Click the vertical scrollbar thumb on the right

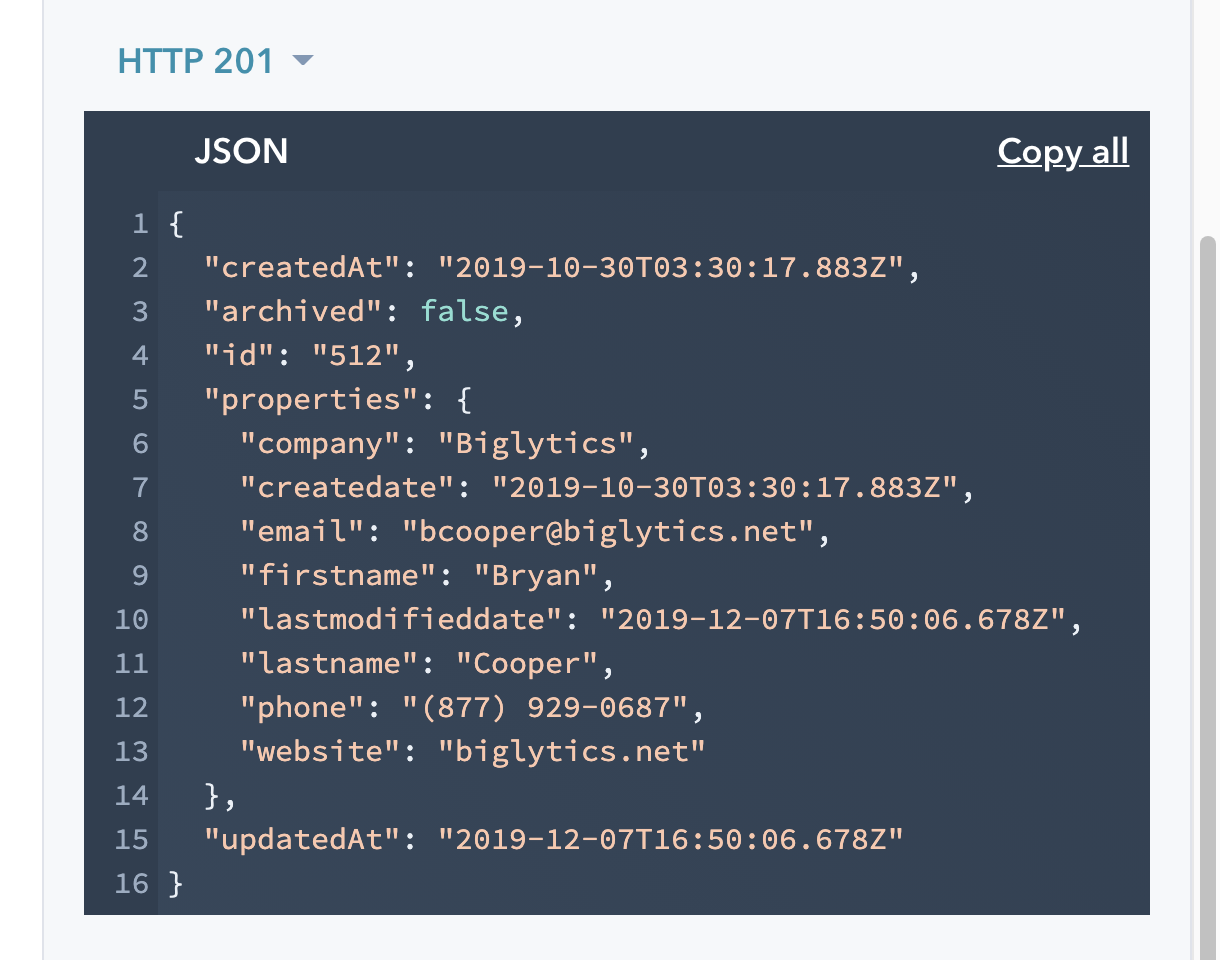click(1207, 590)
